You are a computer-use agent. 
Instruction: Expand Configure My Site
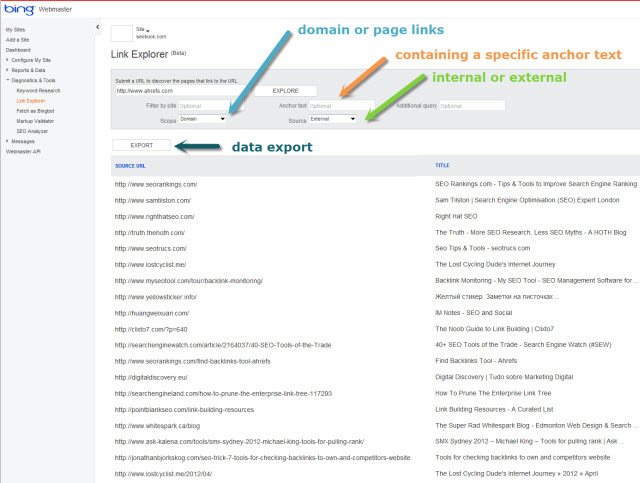tap(31, 60)
